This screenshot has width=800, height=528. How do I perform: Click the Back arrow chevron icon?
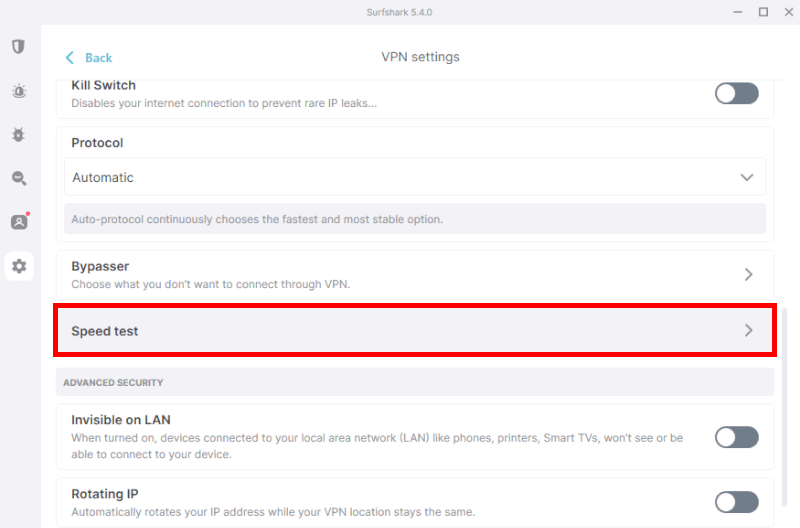coord(70,58)
